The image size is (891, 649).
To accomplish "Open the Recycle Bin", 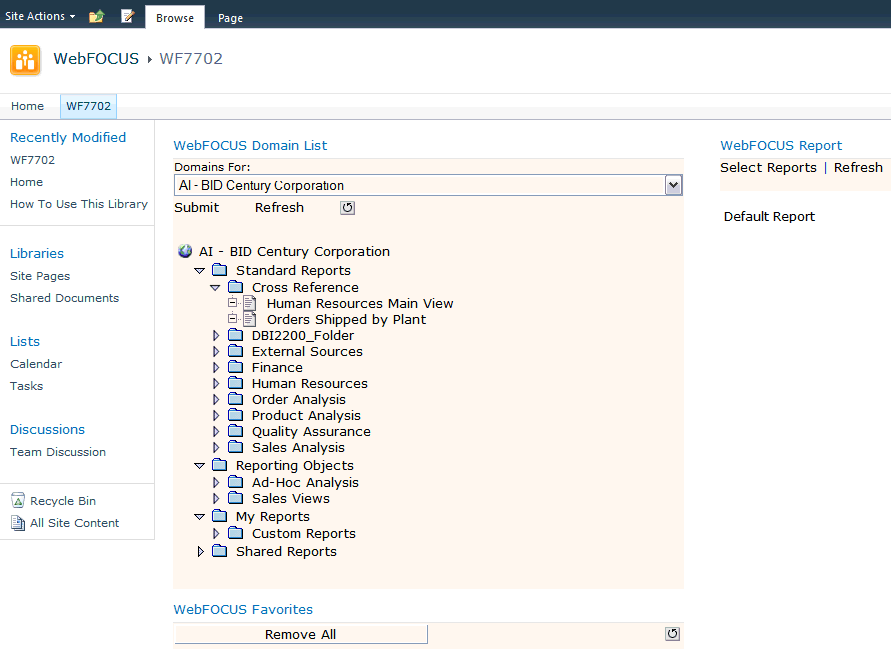I will pos(62,501).
